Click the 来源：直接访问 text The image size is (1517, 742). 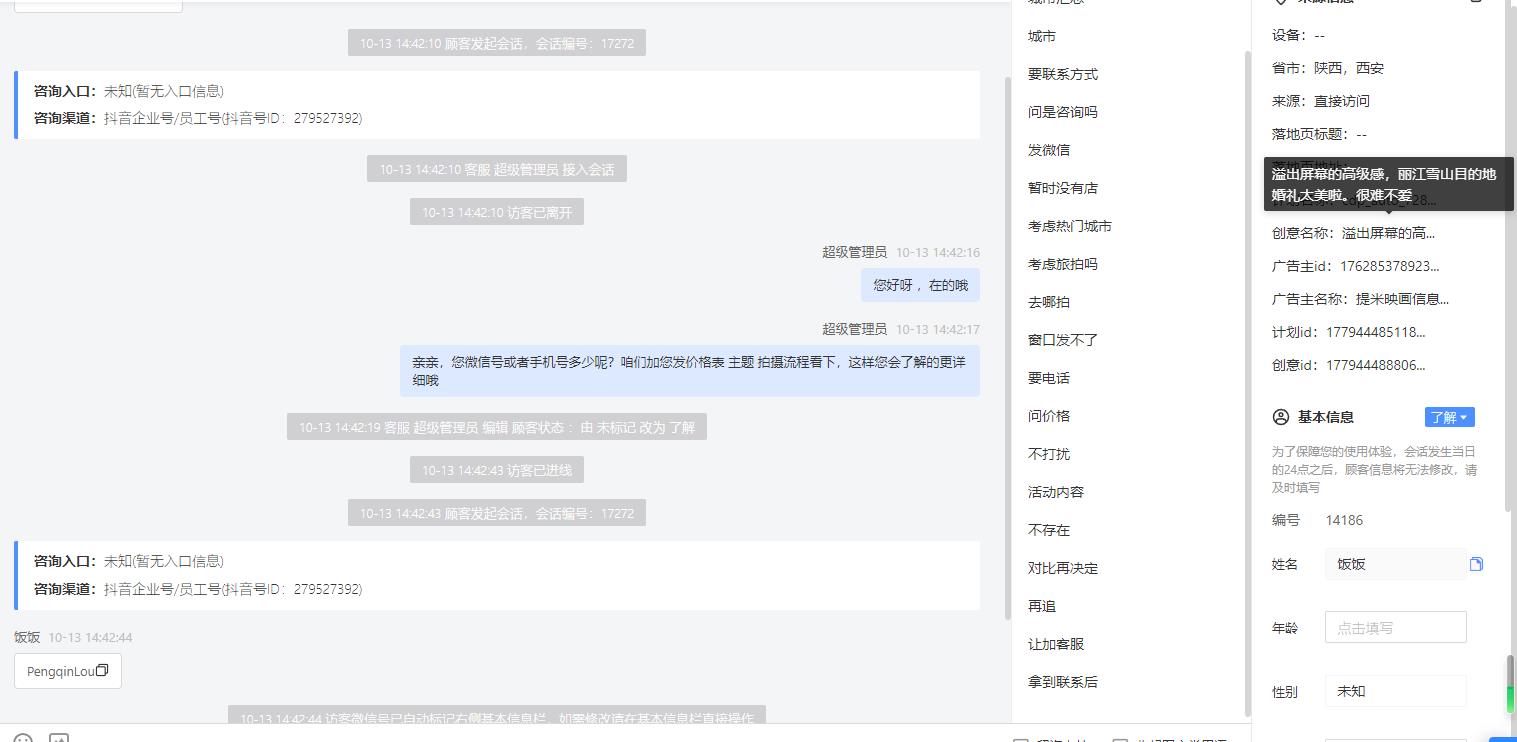coord(1321,101)
